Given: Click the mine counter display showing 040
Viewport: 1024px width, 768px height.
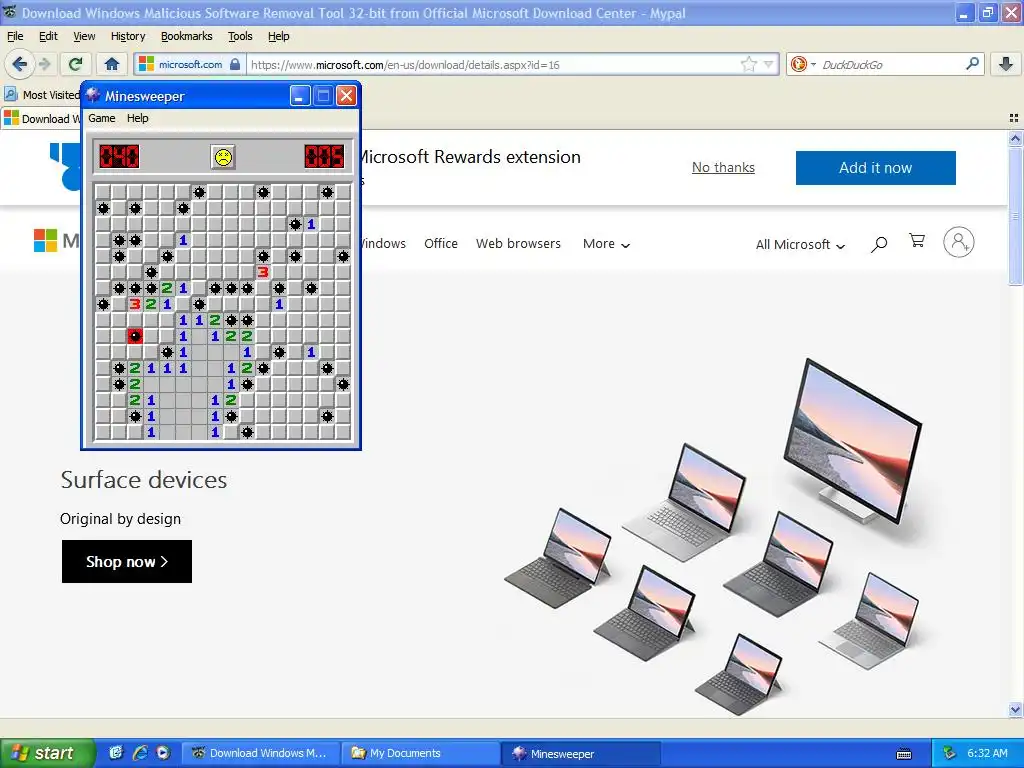Looking at the screenshot, I should pos(119,157).
